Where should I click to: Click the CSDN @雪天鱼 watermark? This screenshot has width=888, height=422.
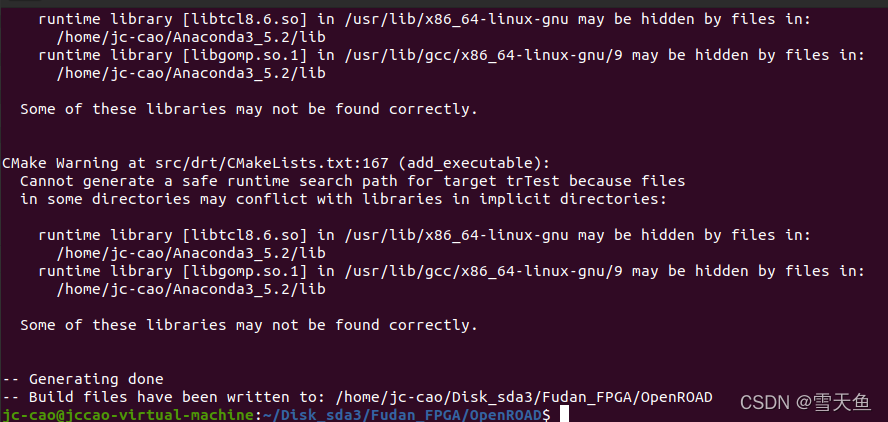(x=805, y=402)
